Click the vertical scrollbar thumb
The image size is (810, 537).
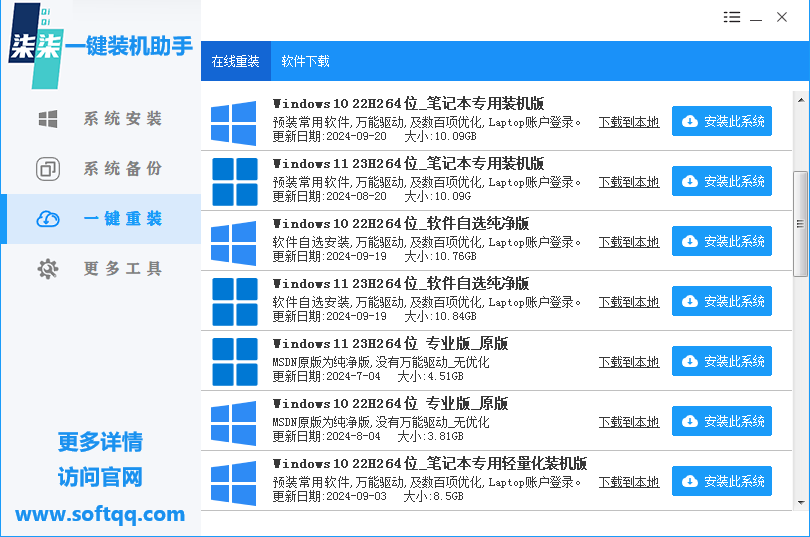(801, 224)
